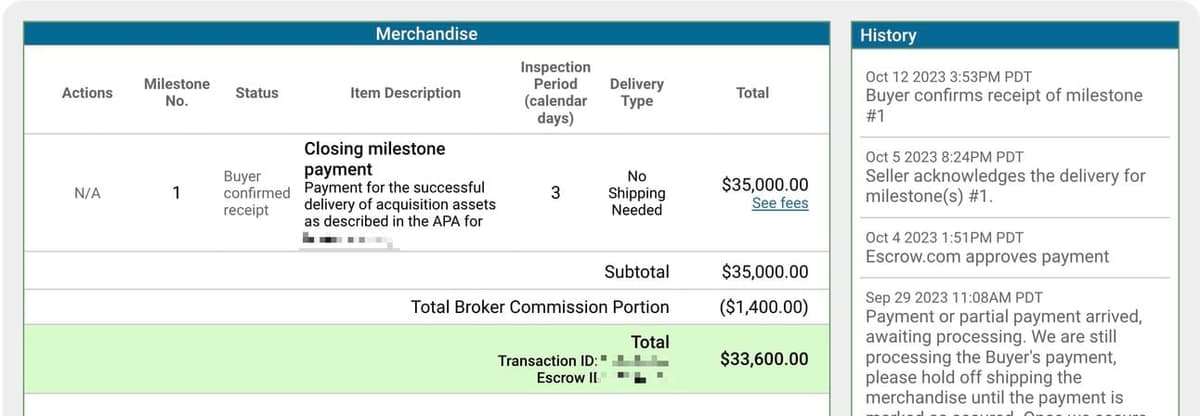Click the No Shipping Needed delivery cell
This screenshot has height=416, width=1200.
[x=636, y=193]
